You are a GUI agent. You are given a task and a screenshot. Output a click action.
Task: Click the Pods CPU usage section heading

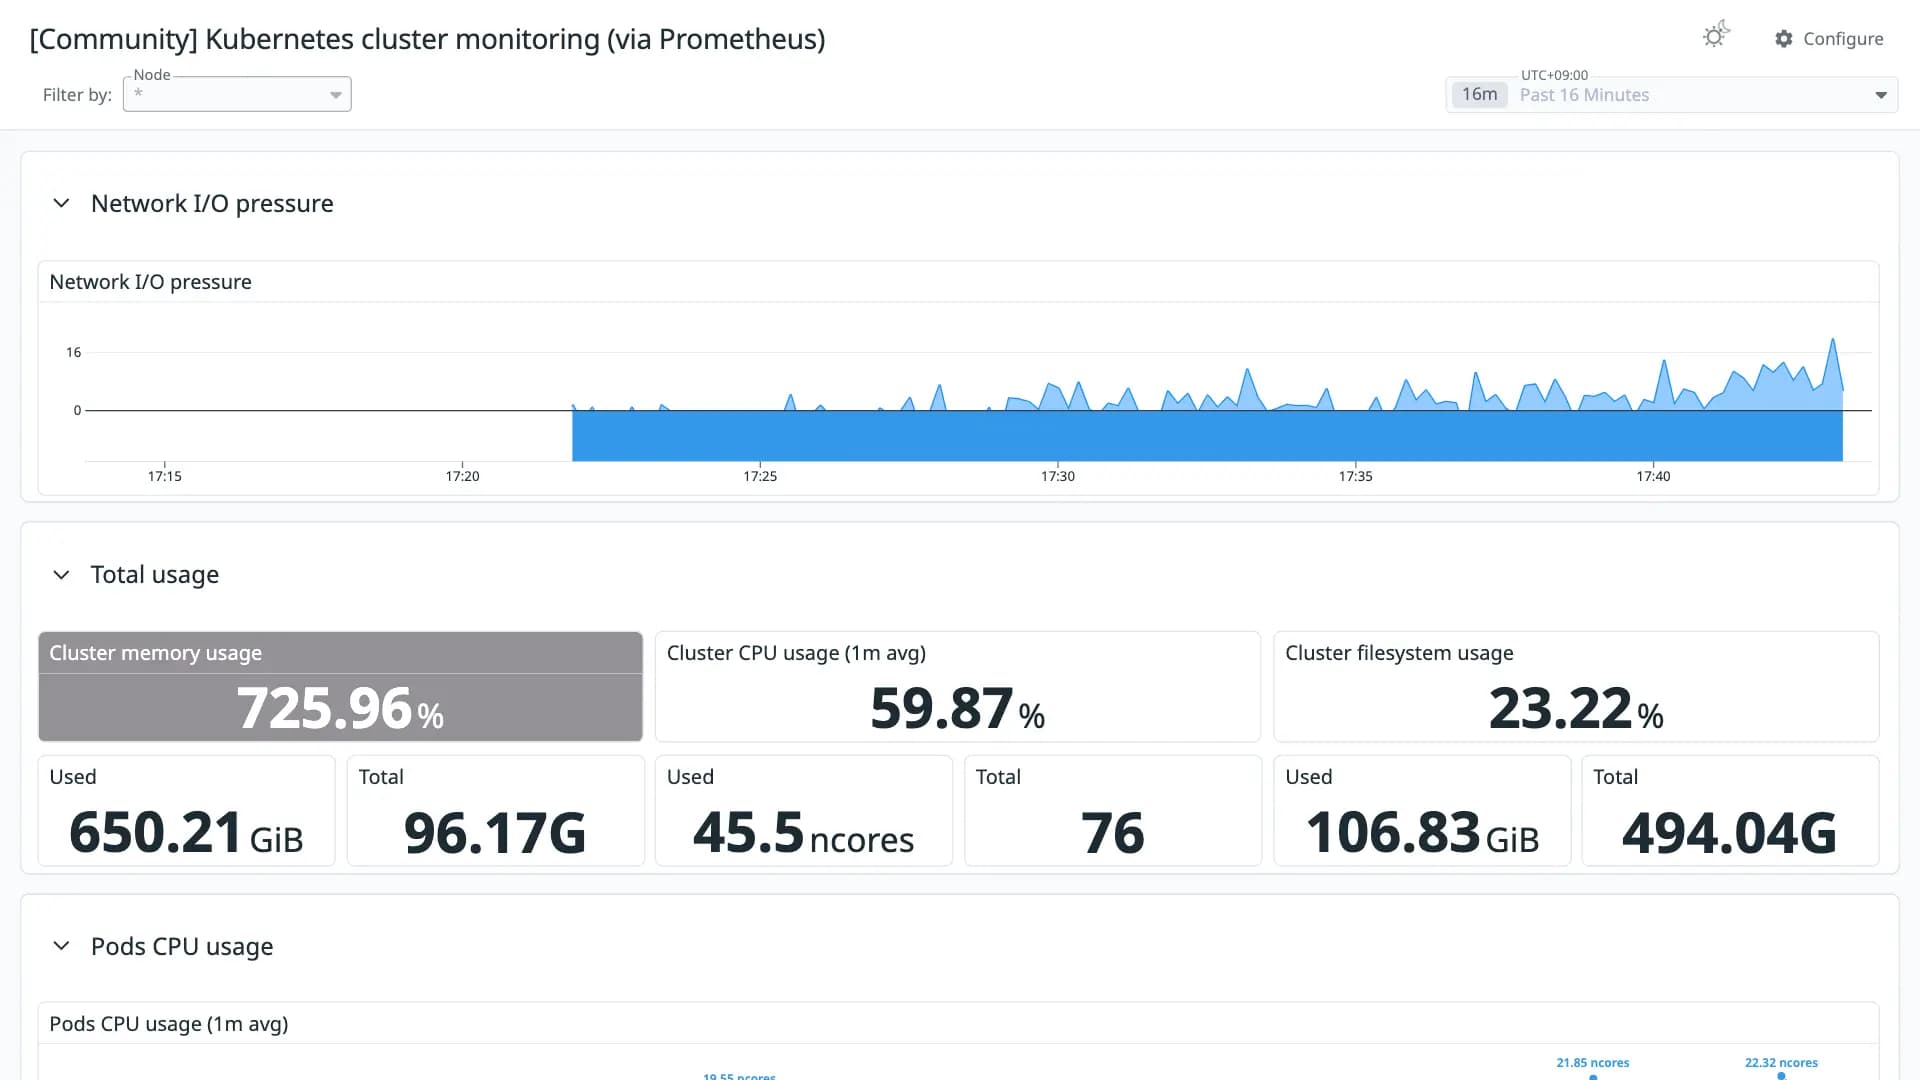[x=182, y=946]
